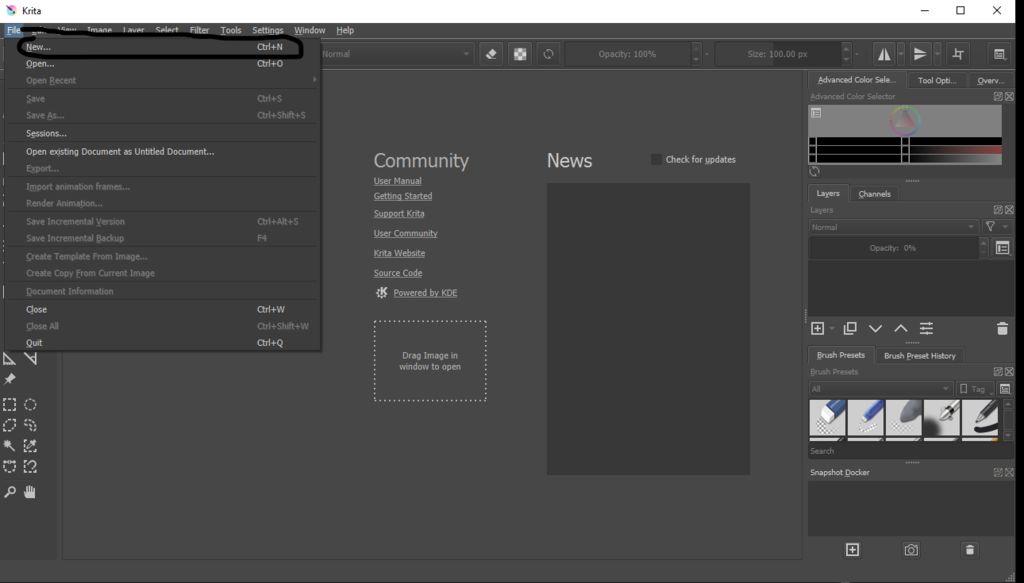Reload original brush preset

[549, 54]
